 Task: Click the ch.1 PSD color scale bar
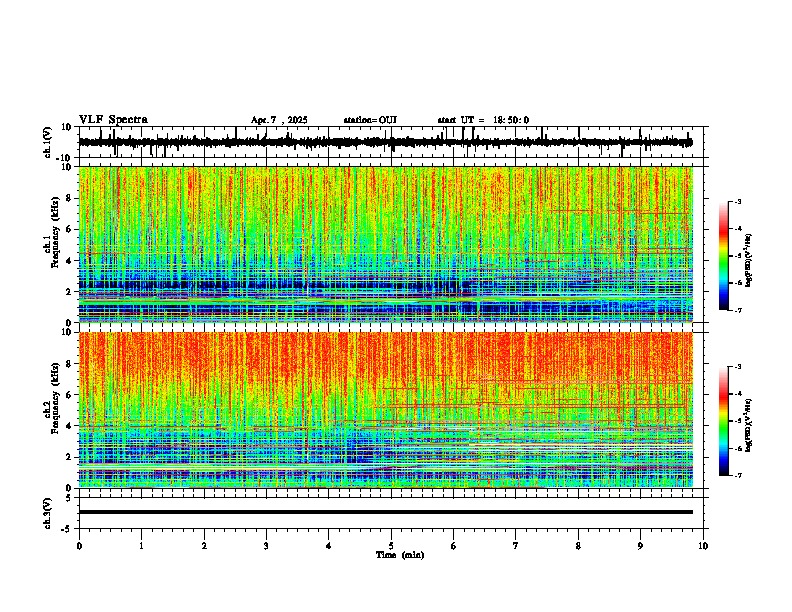724,256
